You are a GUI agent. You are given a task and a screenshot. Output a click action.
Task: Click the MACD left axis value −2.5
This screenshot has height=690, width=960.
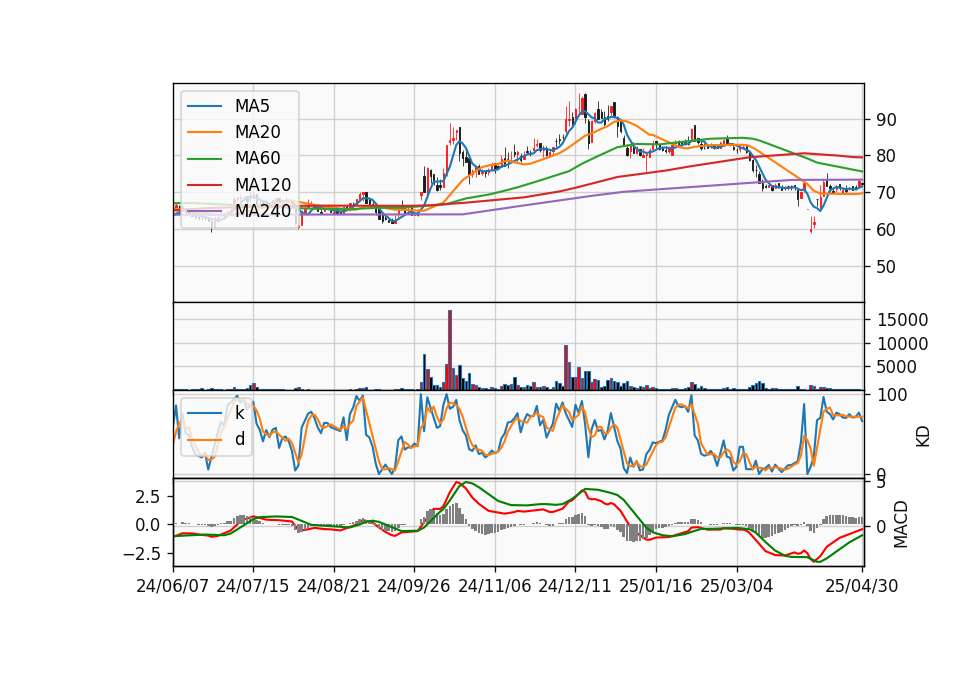(x=142, y=554)
